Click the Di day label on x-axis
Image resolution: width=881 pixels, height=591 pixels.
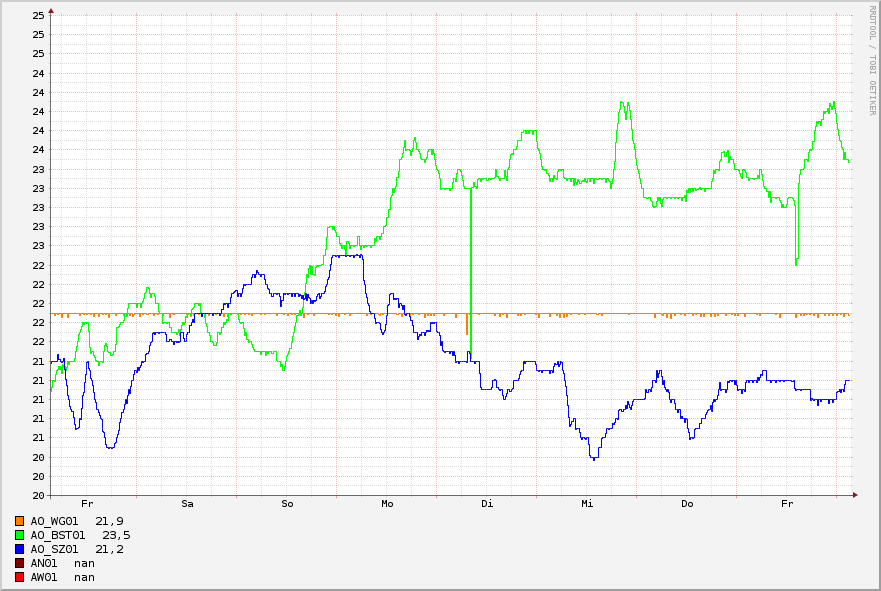(487, 504)
